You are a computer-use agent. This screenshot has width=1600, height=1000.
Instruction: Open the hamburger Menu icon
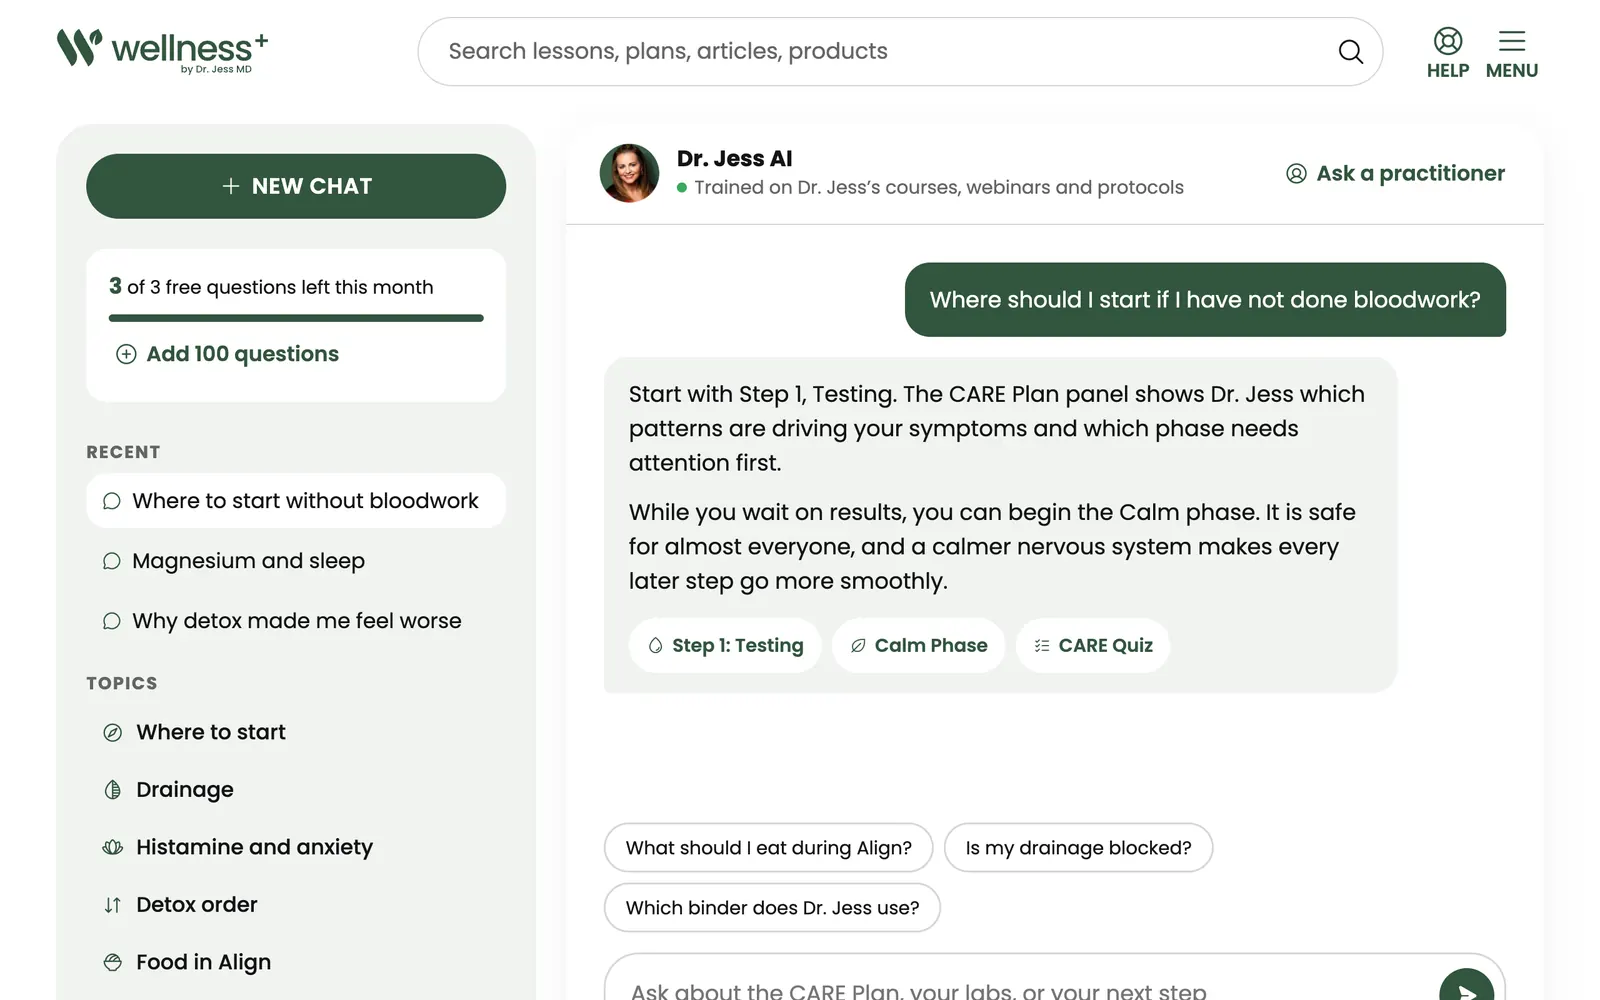[1512, 41]
